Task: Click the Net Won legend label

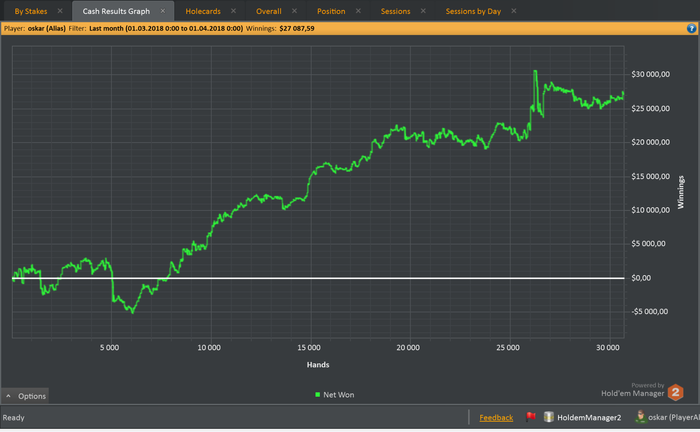Action: [339, 395]
